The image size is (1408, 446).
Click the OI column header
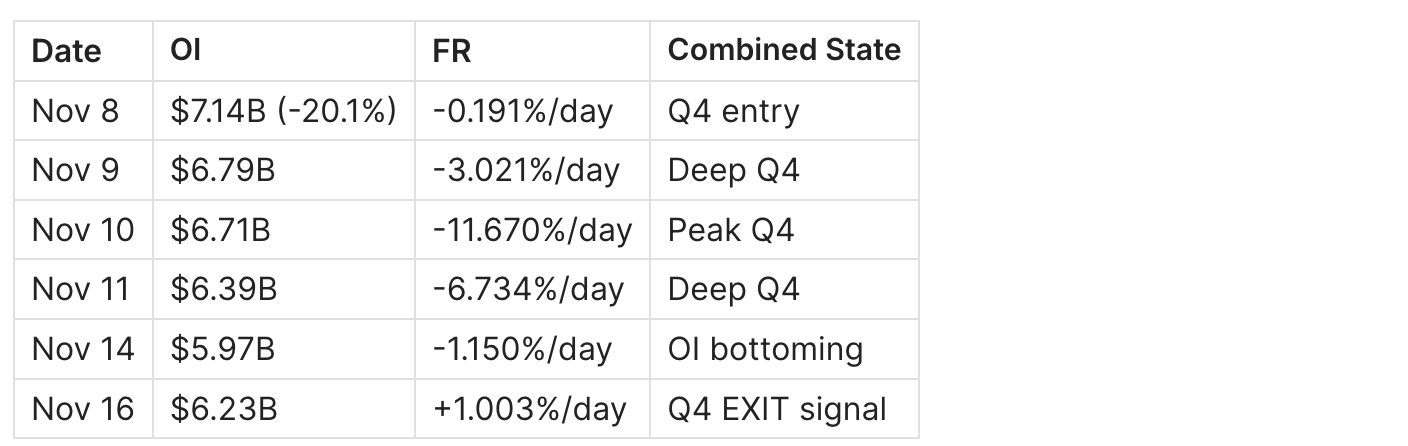point(186,51)
